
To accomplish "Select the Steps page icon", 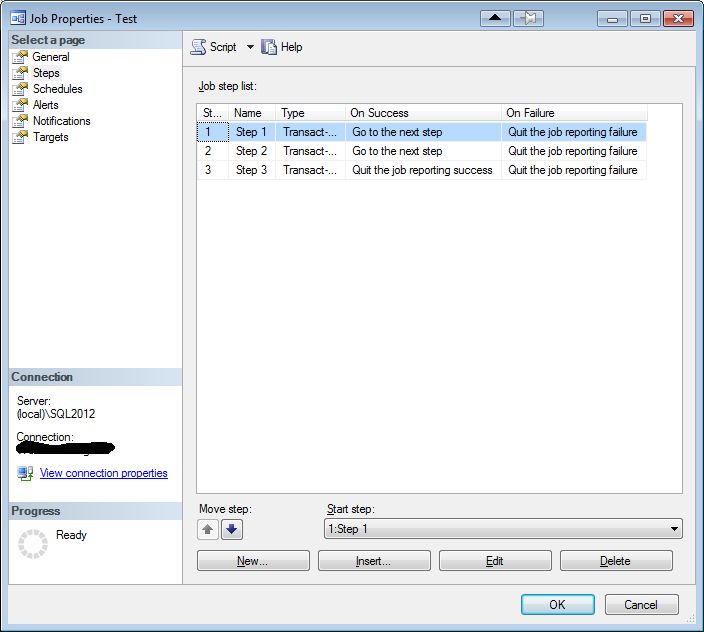I will click(x=20, y=73).
